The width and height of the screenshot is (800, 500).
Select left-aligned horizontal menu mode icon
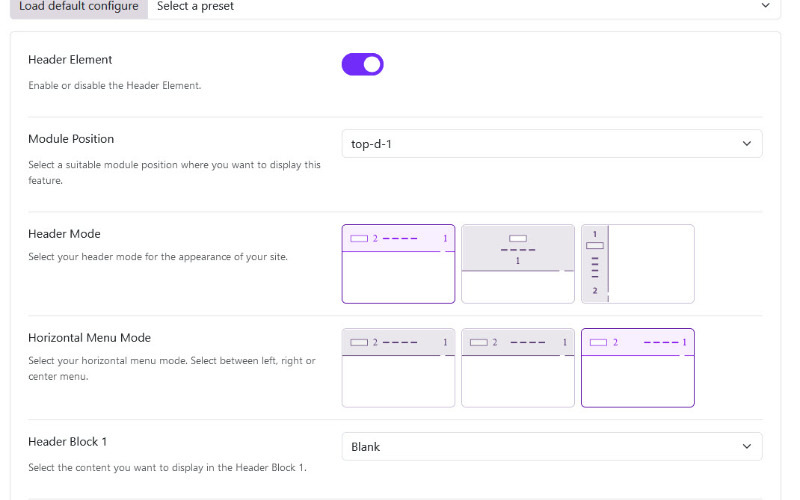point(398,368)
